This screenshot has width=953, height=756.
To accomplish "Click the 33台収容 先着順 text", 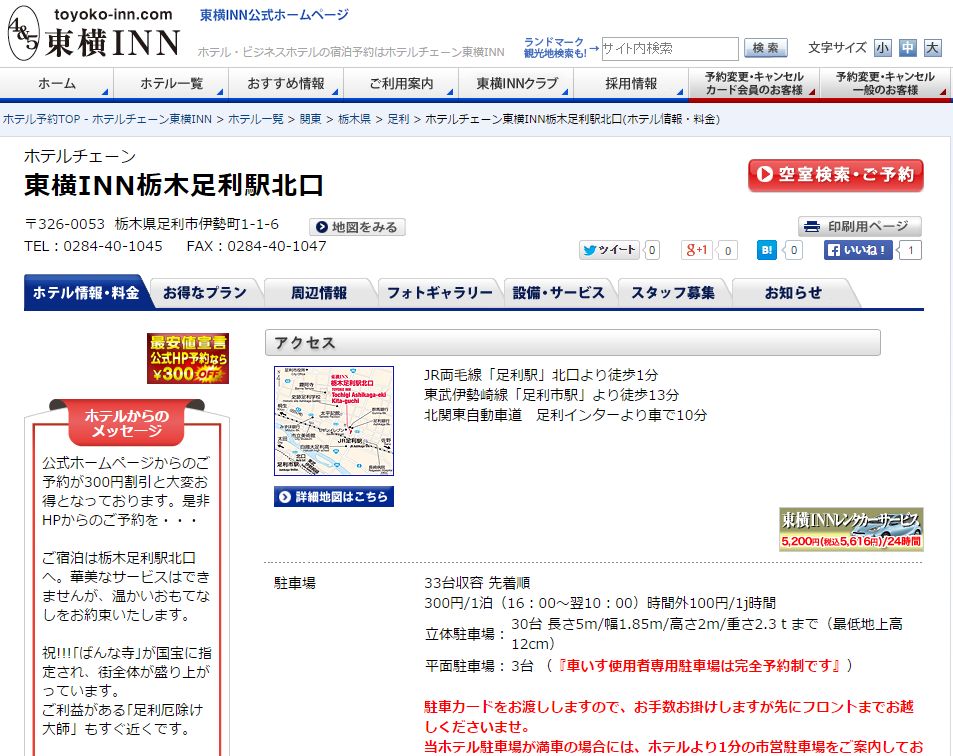I will [477, 583].
